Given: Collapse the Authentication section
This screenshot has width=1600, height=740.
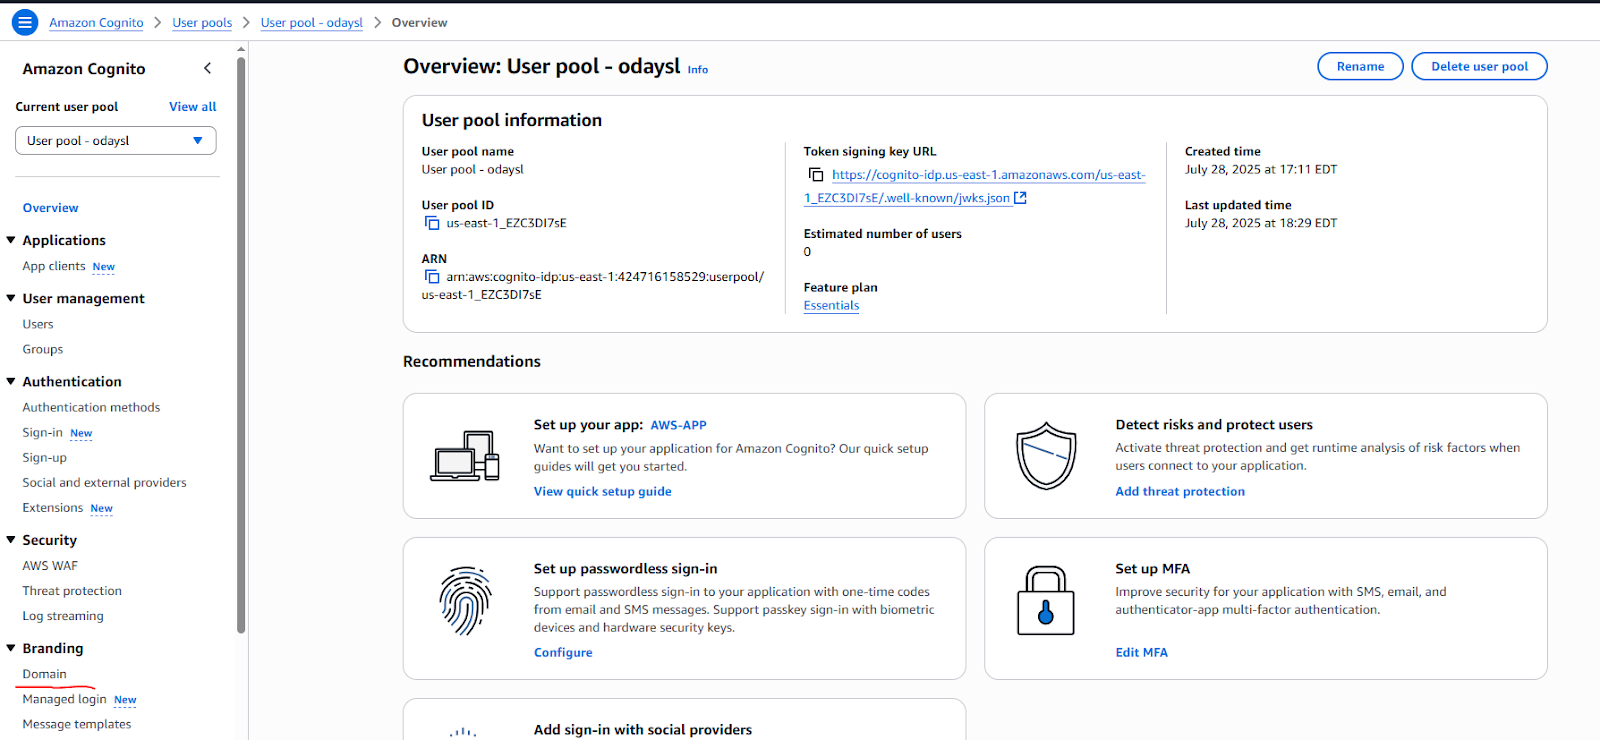Looking at the screenshot, I should tap(11, 381).
